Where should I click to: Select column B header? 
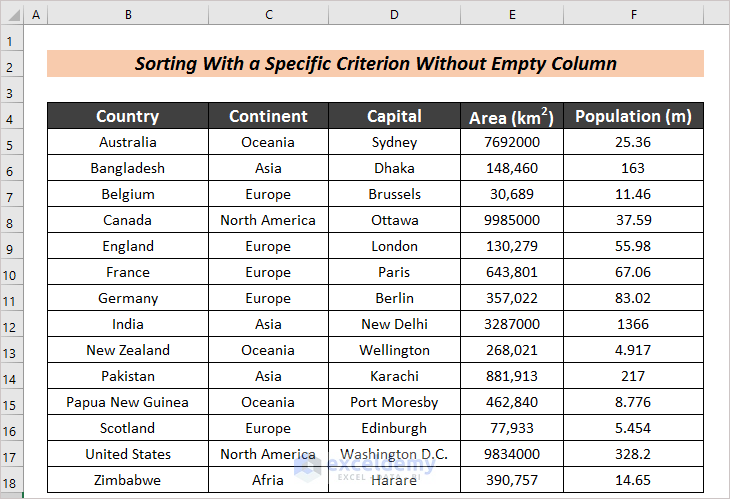click(128, 16)
